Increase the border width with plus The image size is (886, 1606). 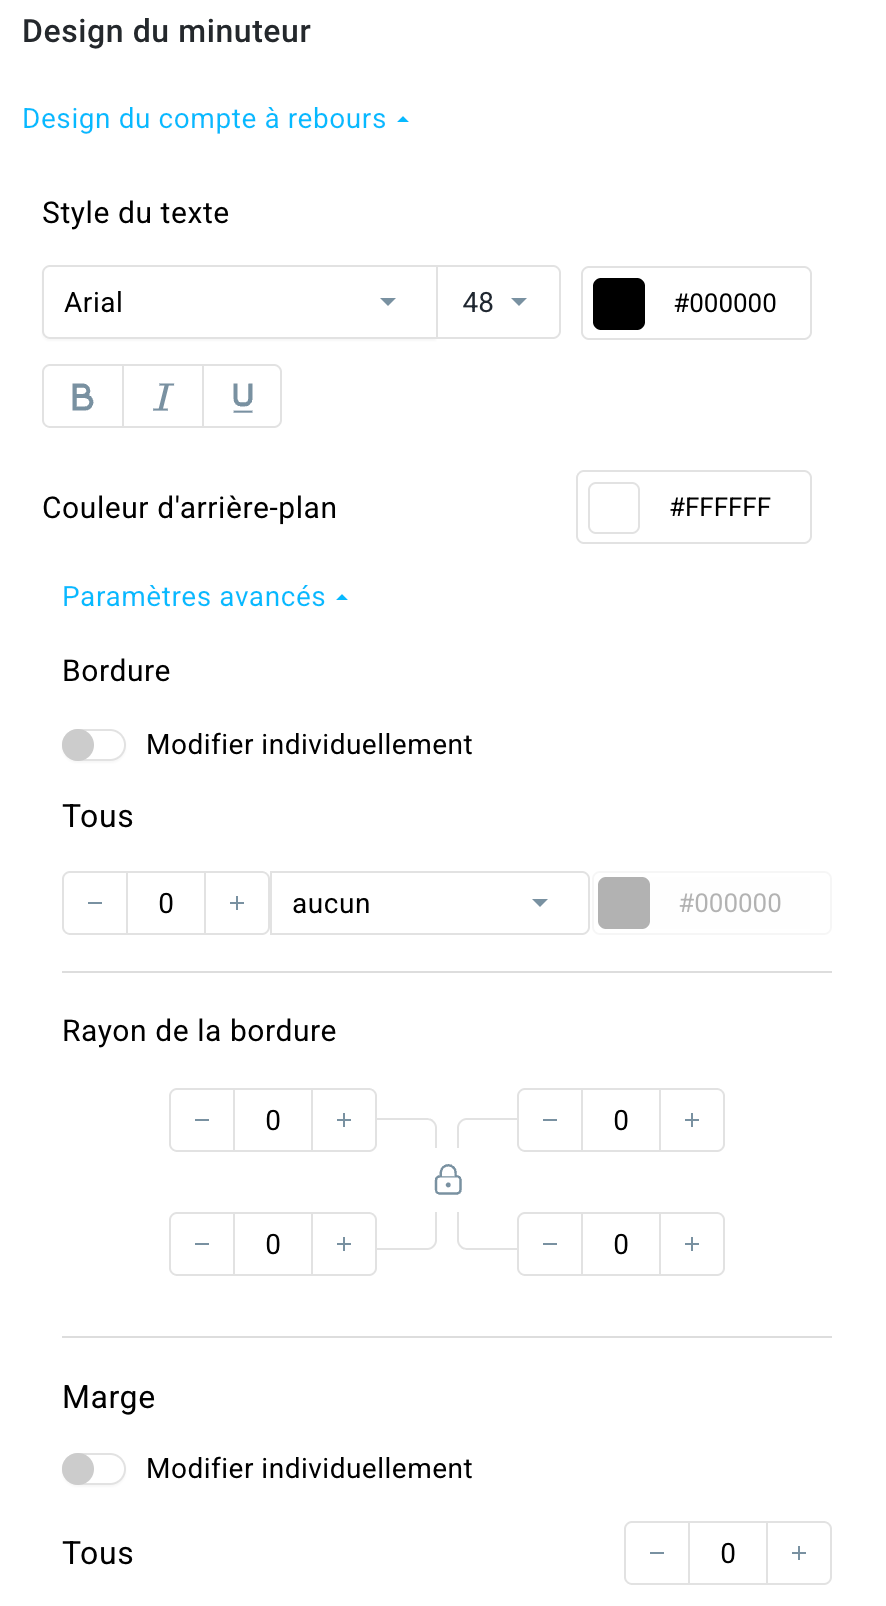coord(237,903)
